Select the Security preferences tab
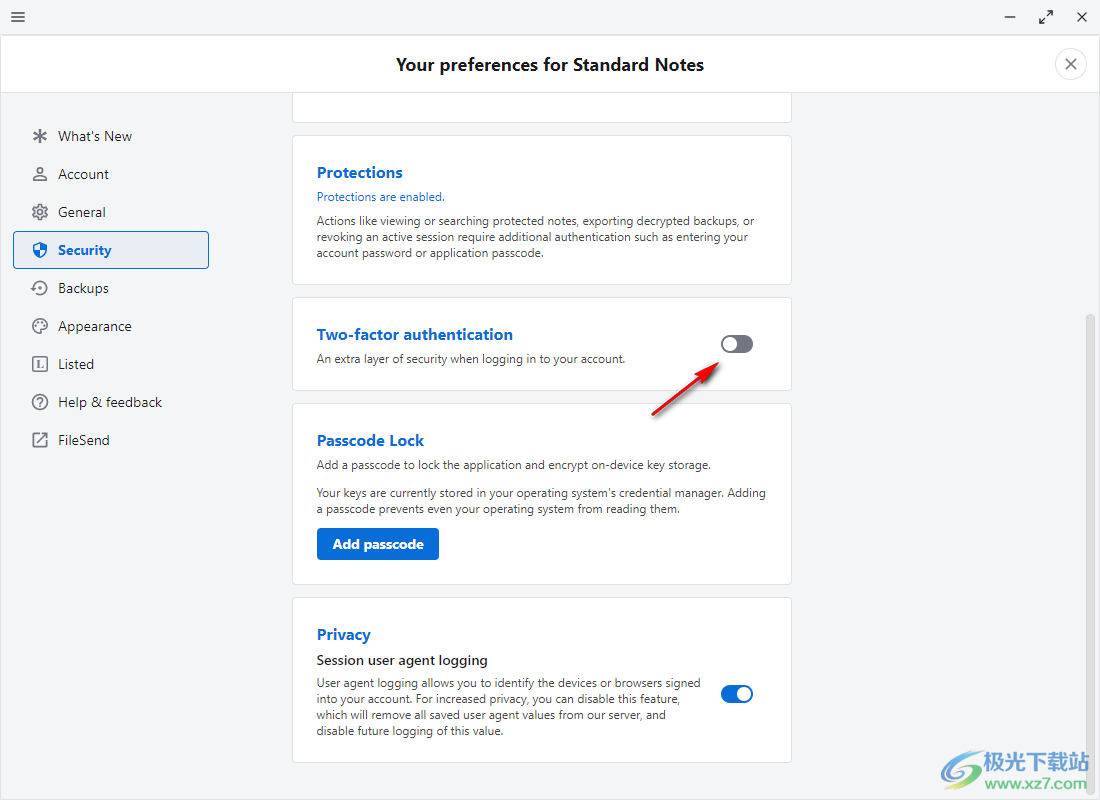The image size is (1100, 800). click(111, 250)
